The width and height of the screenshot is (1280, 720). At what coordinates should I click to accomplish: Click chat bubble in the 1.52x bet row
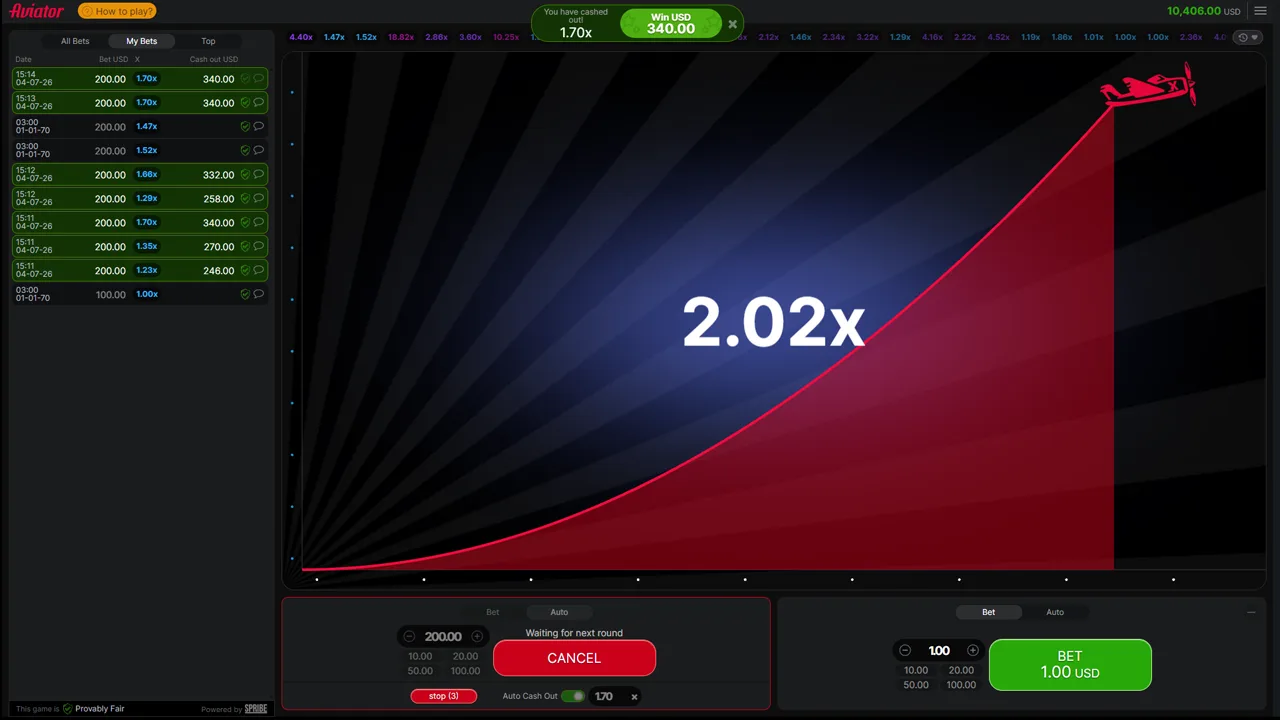258,150
